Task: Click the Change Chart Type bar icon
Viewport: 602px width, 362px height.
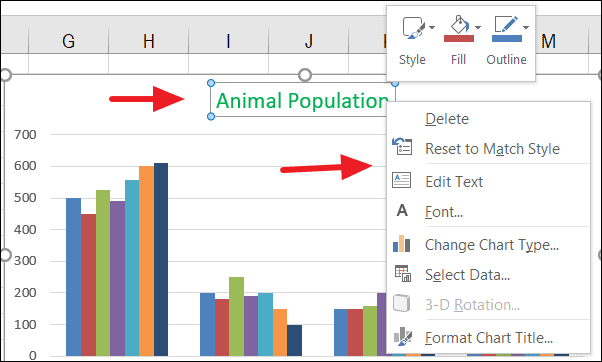Action: (402, 244)
